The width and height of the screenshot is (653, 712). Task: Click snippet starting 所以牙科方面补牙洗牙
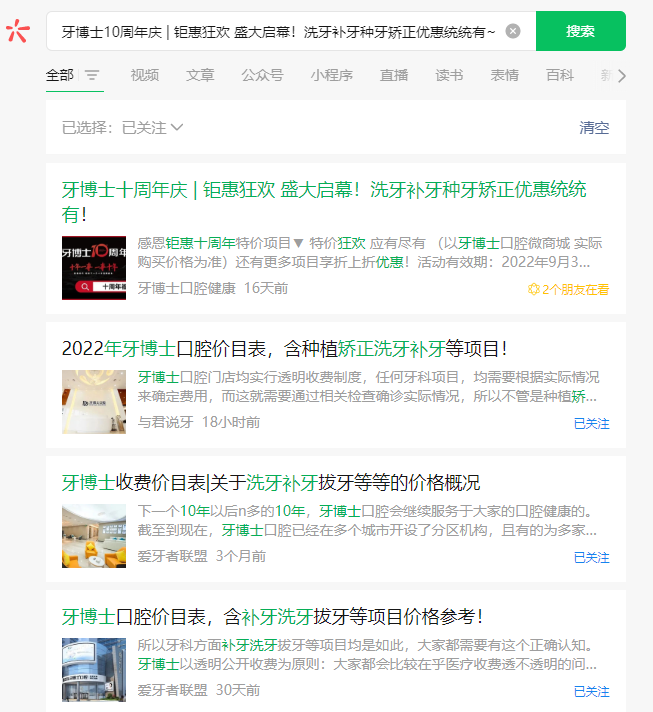coord(367,654)
